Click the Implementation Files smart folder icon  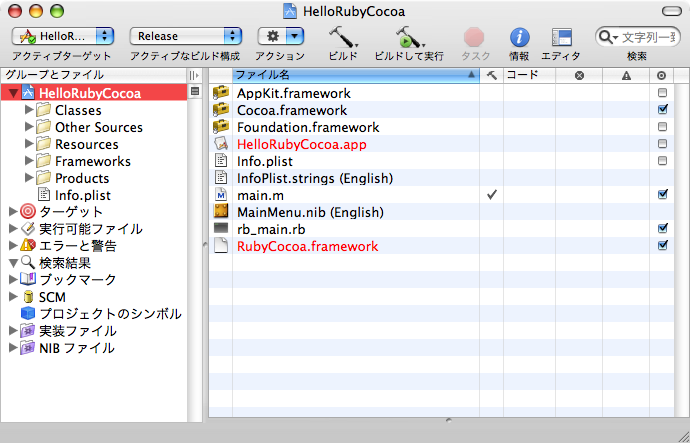click(27, 331)
